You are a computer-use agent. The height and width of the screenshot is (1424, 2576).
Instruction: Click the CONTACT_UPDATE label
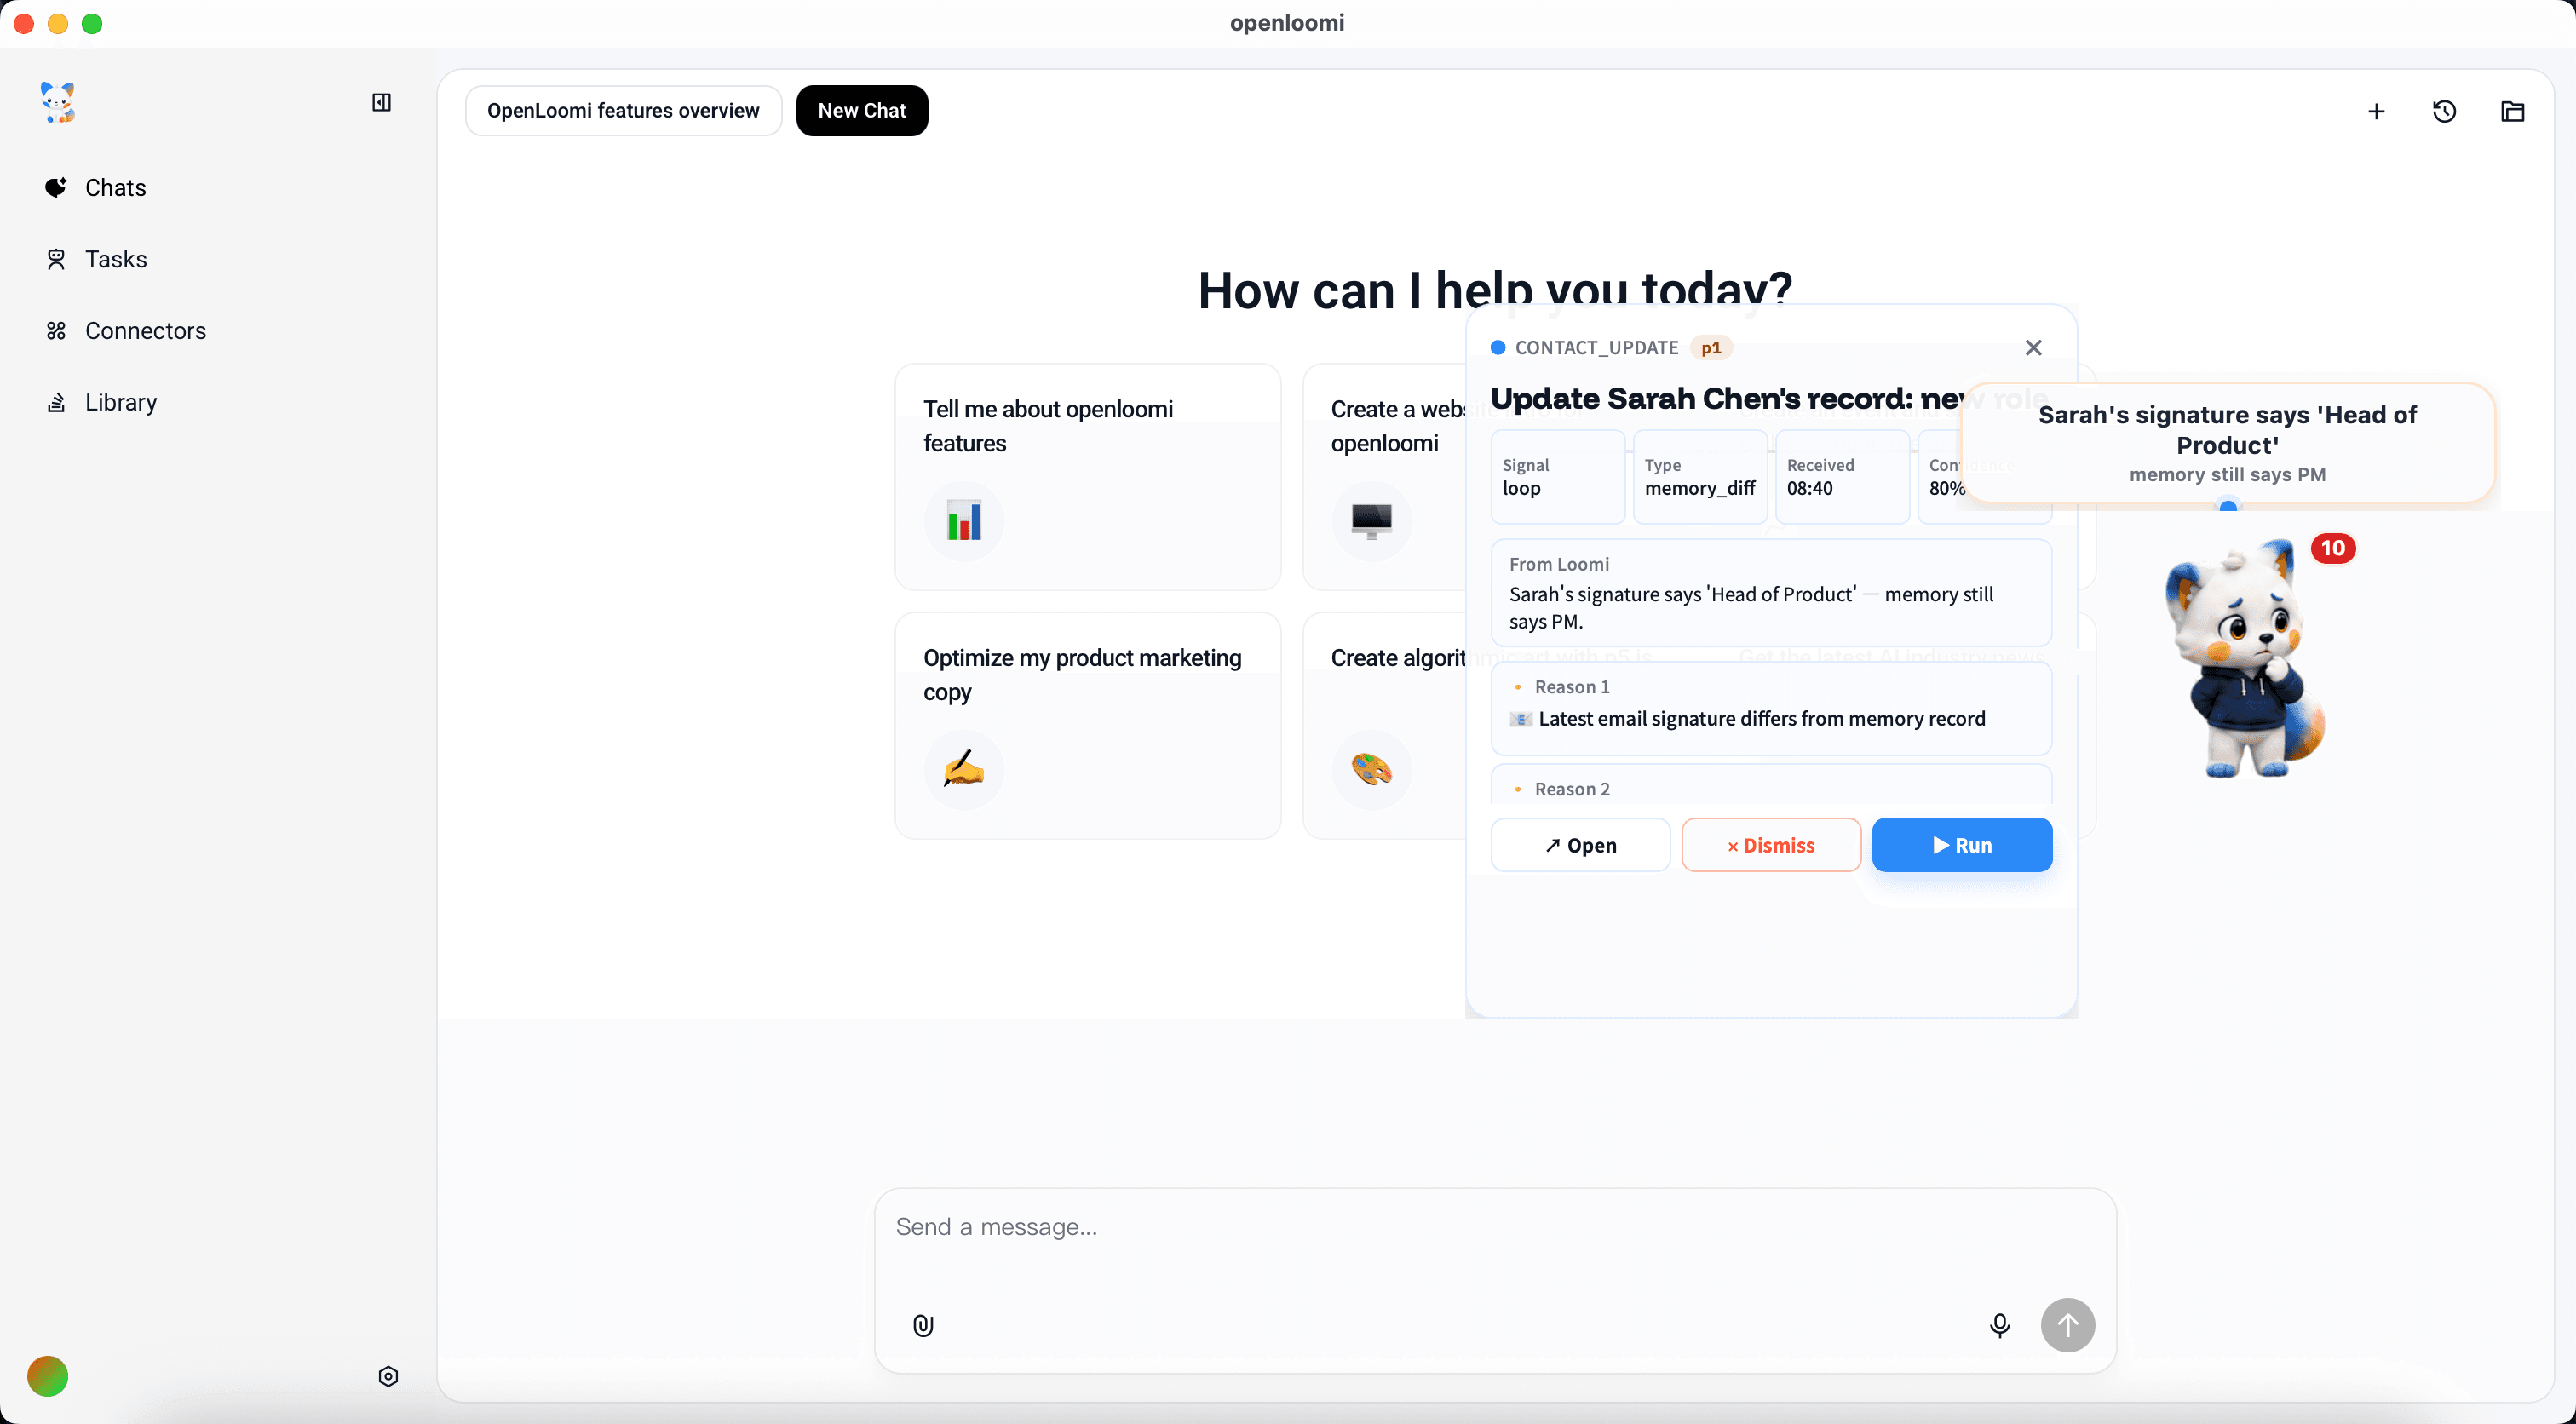pos(1596,348)
